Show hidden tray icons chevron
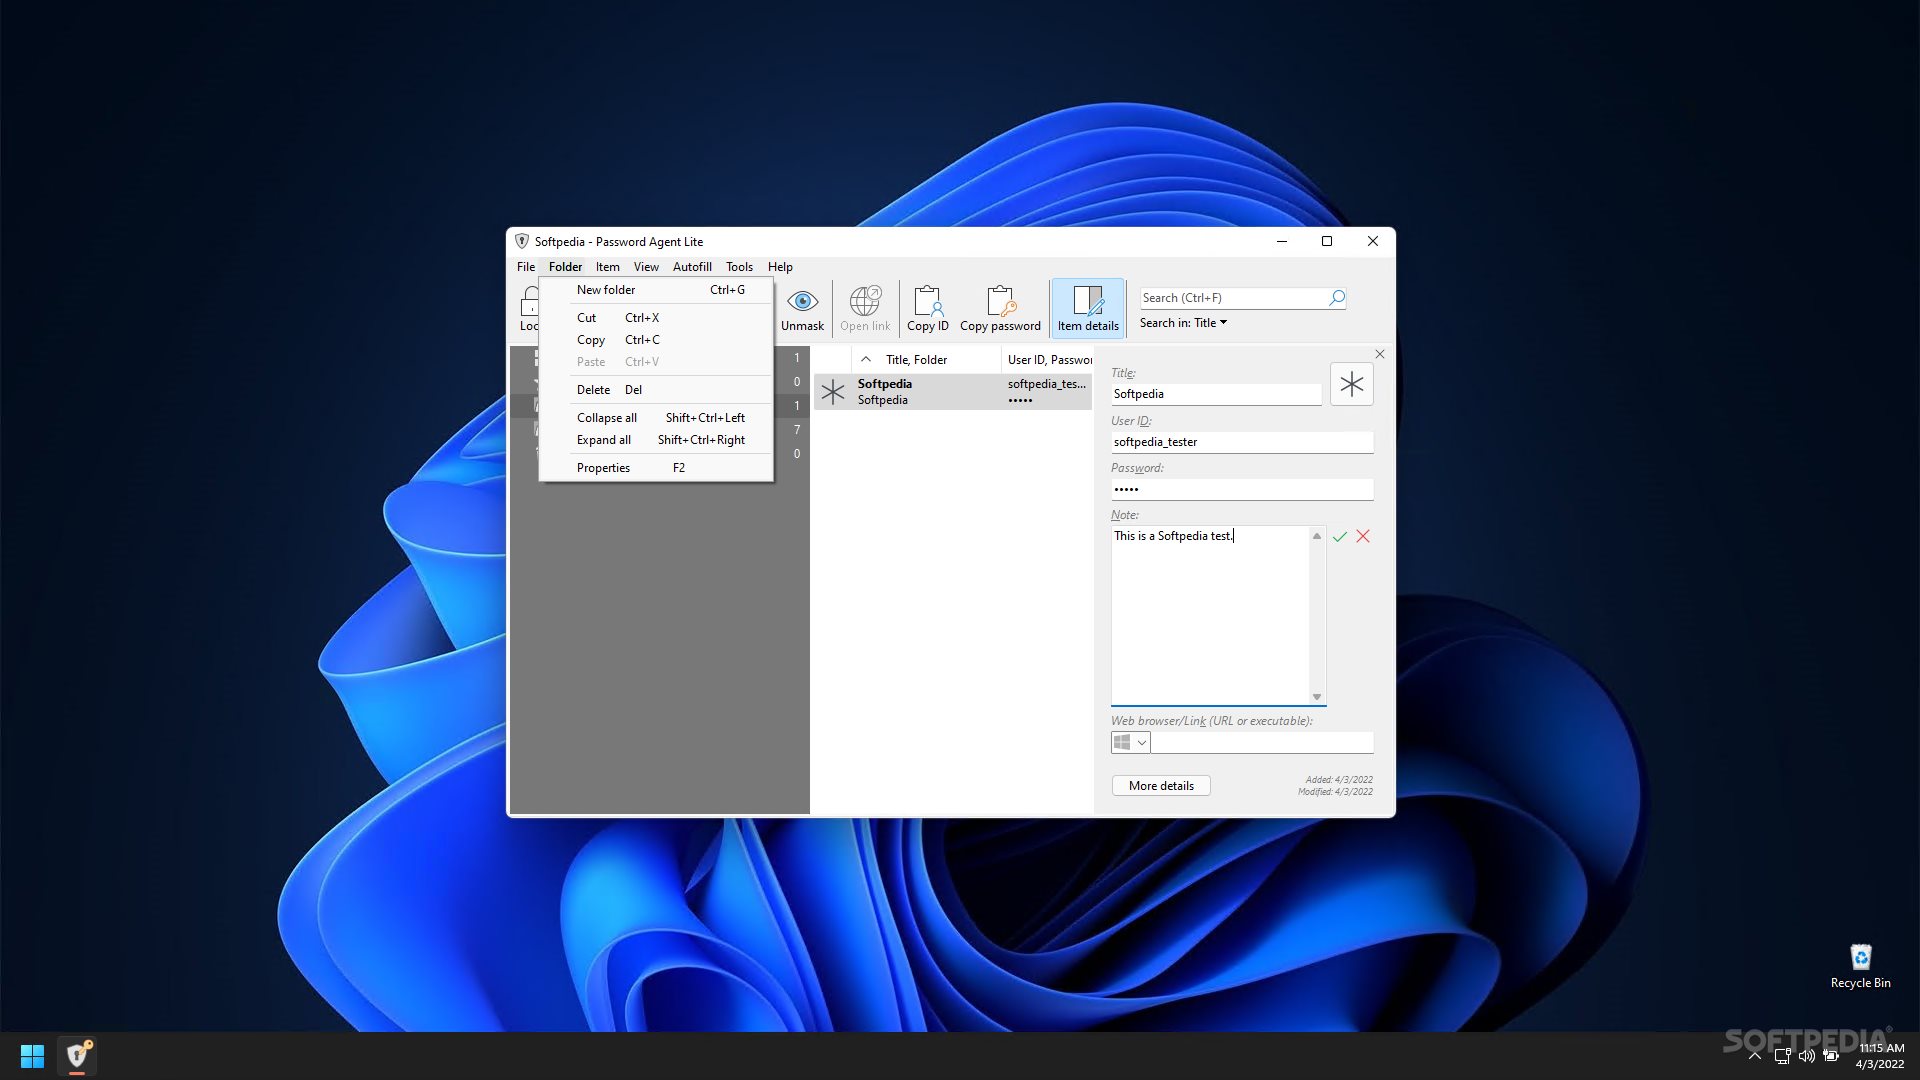 pyautogui.click(x=1754, y=1056)
